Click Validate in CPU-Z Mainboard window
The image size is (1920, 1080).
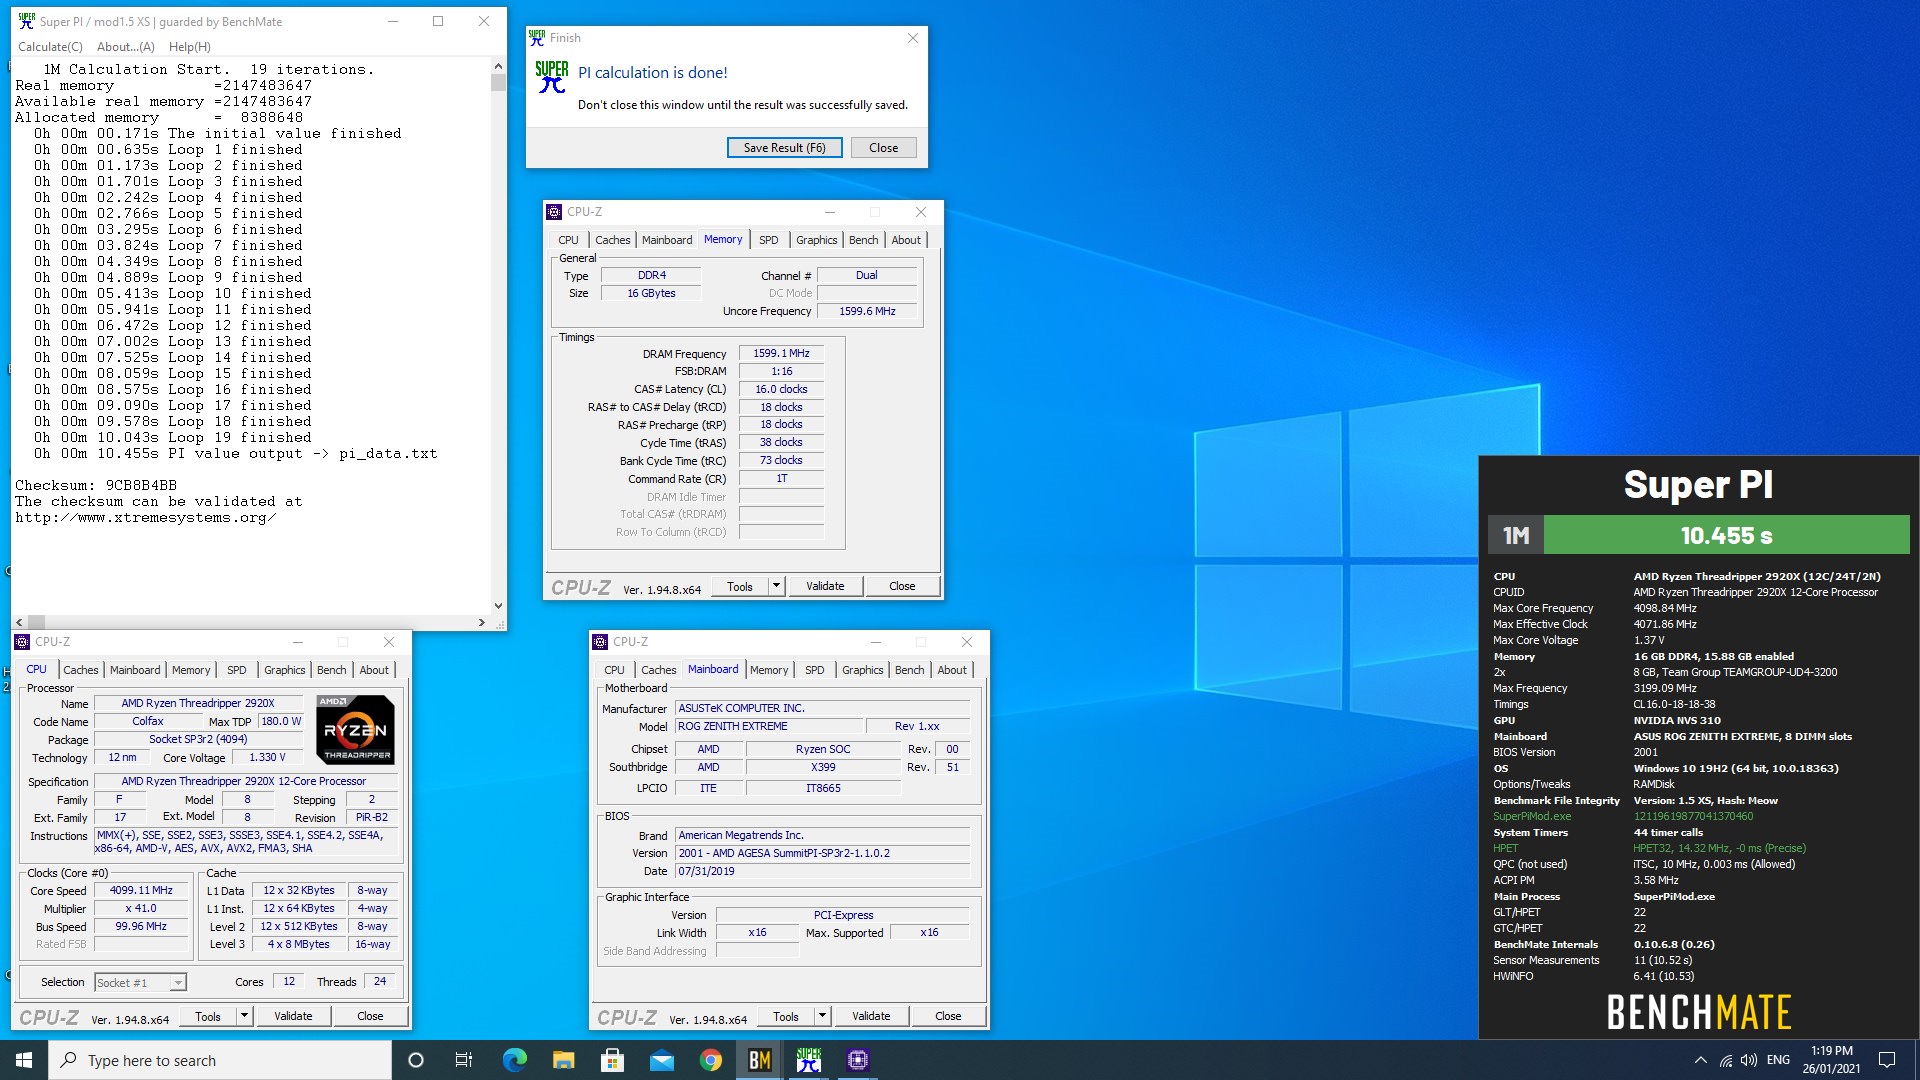click(x=871, y=1016)
